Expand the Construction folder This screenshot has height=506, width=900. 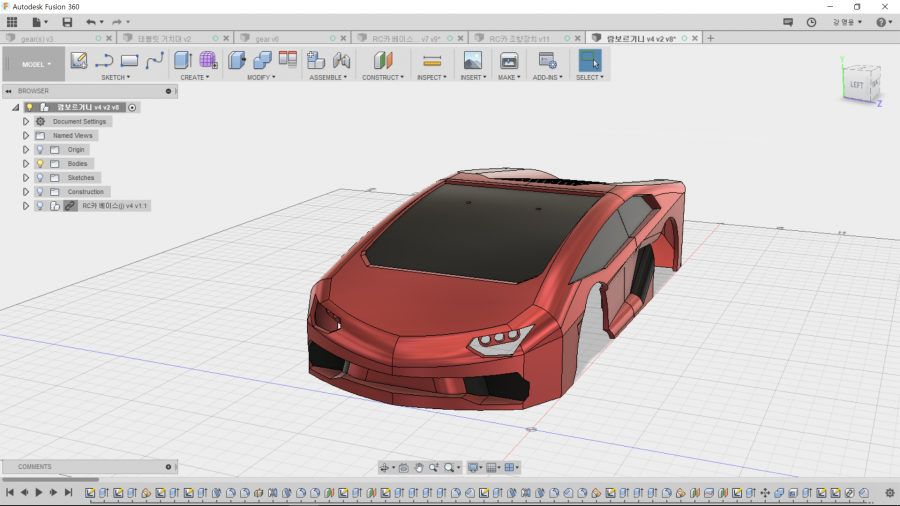click(26, 192)
